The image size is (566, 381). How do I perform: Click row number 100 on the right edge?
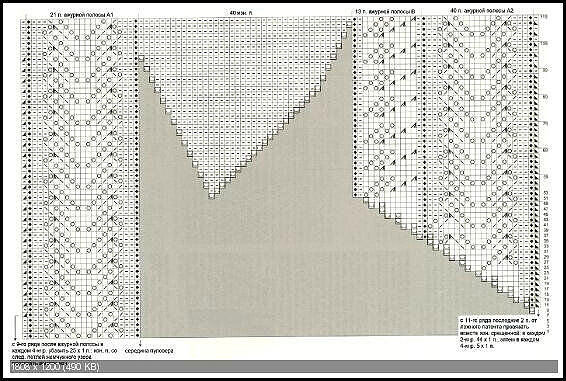(544, 43)
